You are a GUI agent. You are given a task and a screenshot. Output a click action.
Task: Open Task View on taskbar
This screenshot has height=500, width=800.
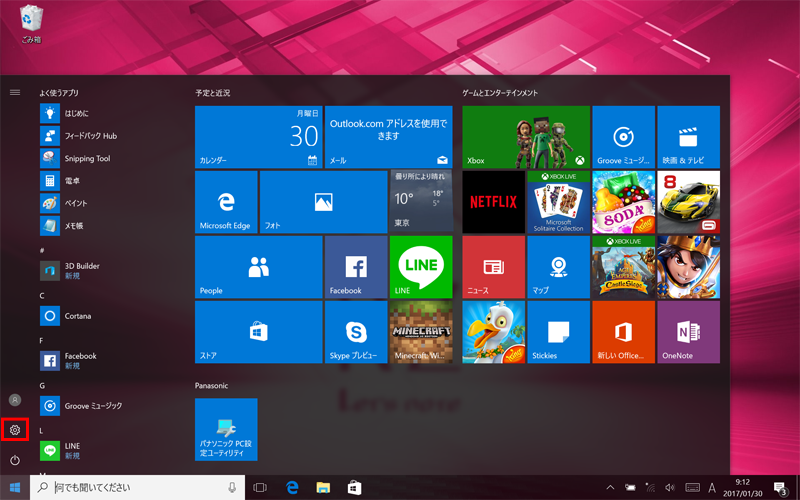point(260,488)
